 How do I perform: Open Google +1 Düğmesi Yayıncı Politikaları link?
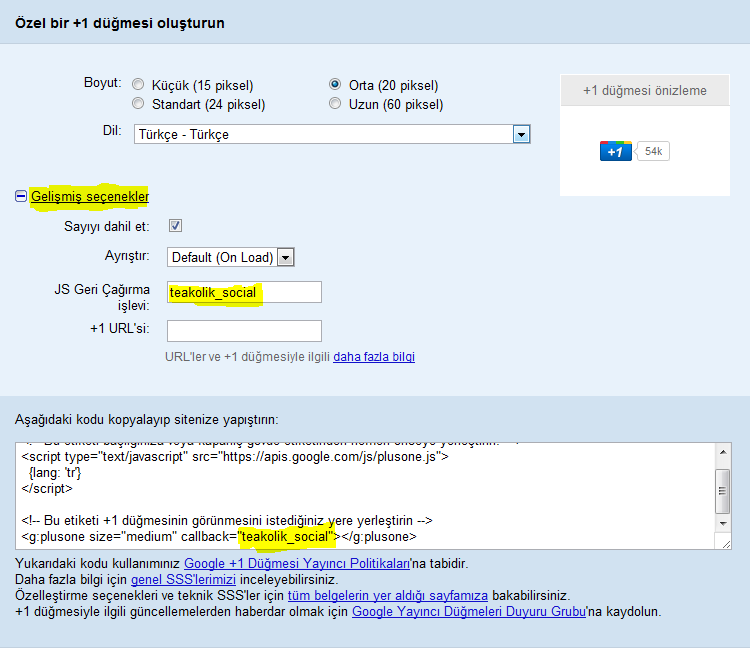point(297,564)
